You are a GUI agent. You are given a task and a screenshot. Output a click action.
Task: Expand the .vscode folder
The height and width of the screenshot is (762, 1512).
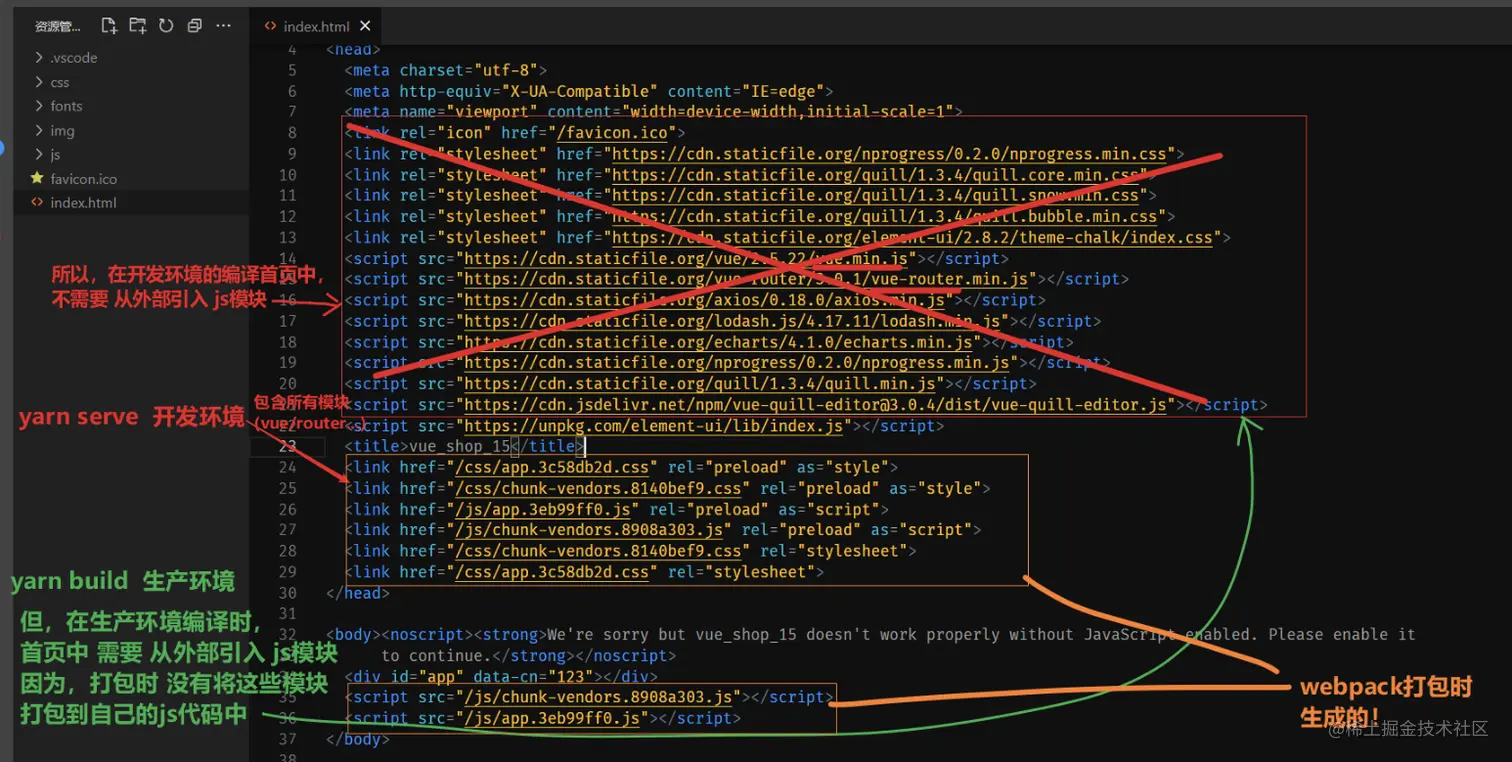tap(74, 58)
